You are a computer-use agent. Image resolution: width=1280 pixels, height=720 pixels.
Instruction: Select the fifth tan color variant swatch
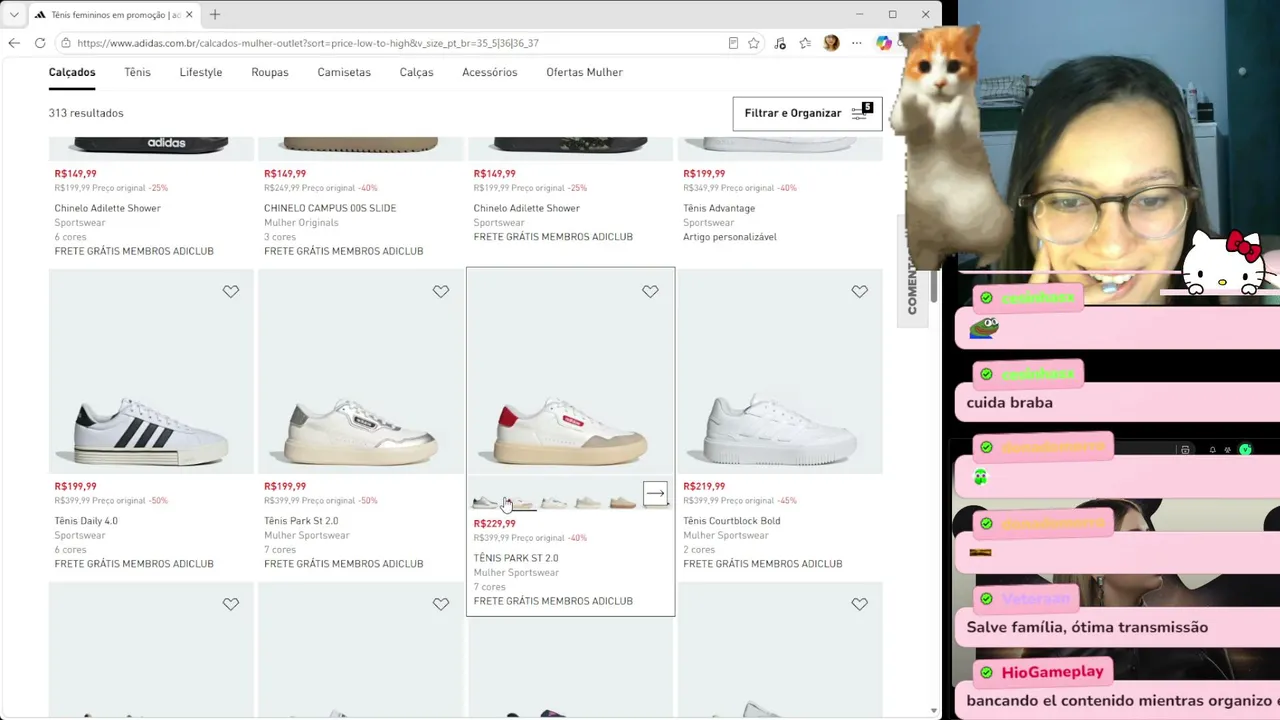623,501
